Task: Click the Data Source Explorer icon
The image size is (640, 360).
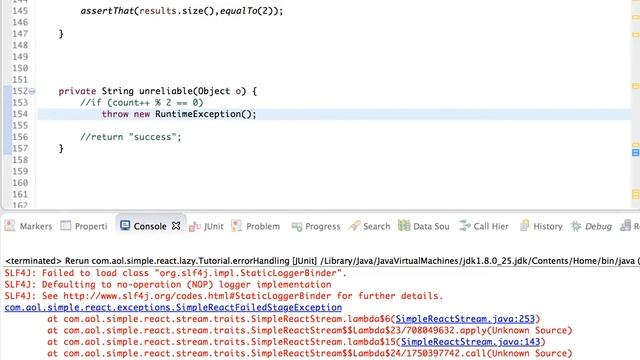Action: (x=404, y=225)
